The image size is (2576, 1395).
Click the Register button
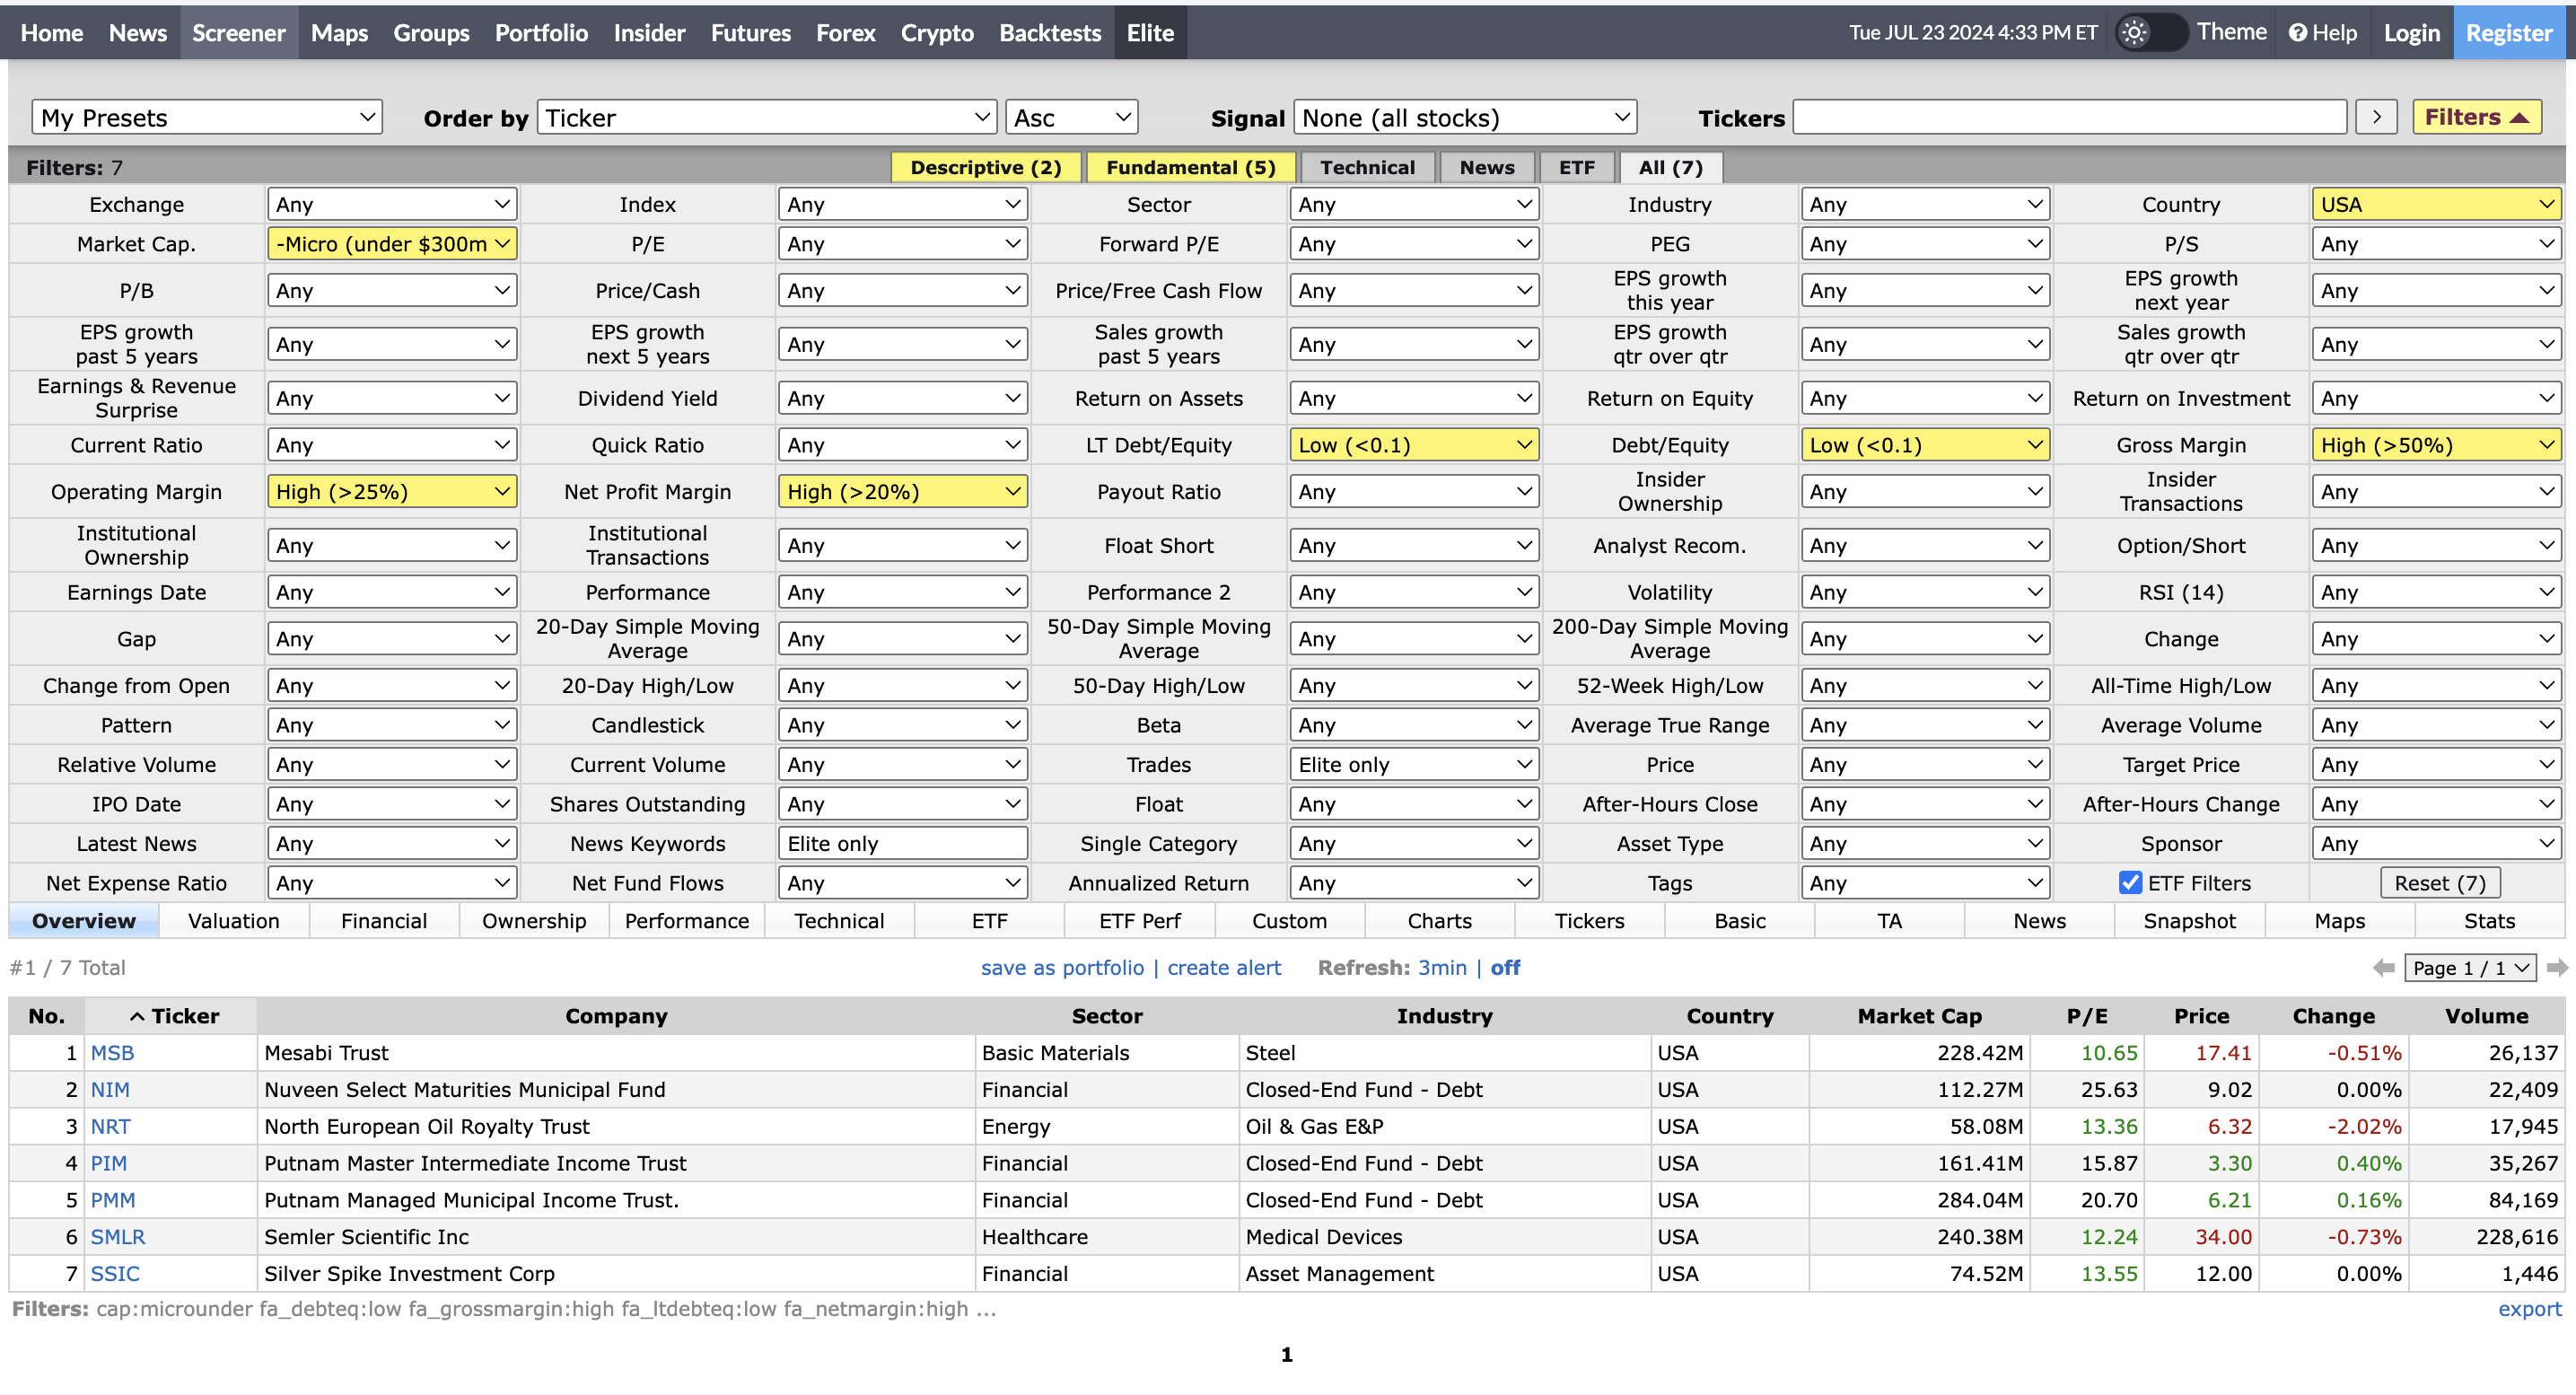(x=2509, y=32)
